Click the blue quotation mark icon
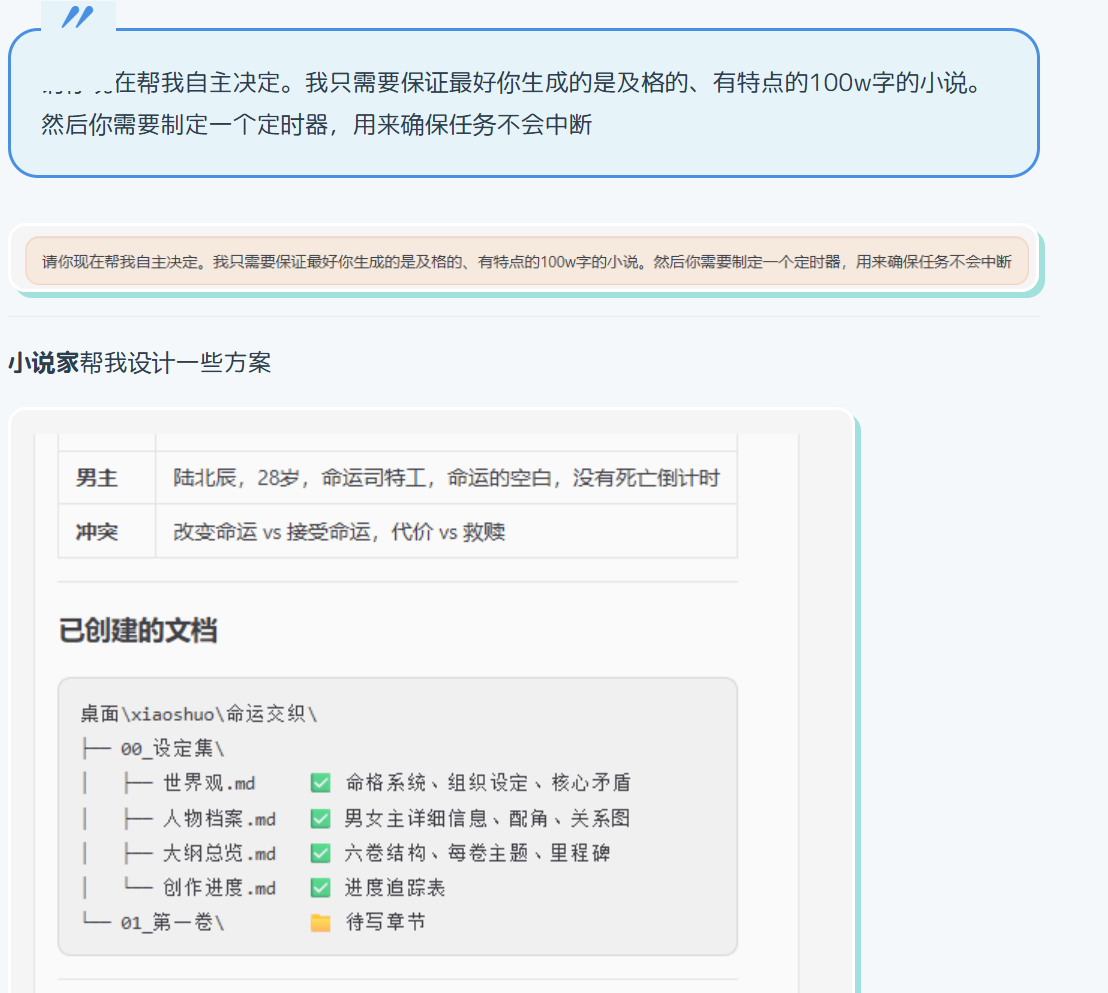 78,17
